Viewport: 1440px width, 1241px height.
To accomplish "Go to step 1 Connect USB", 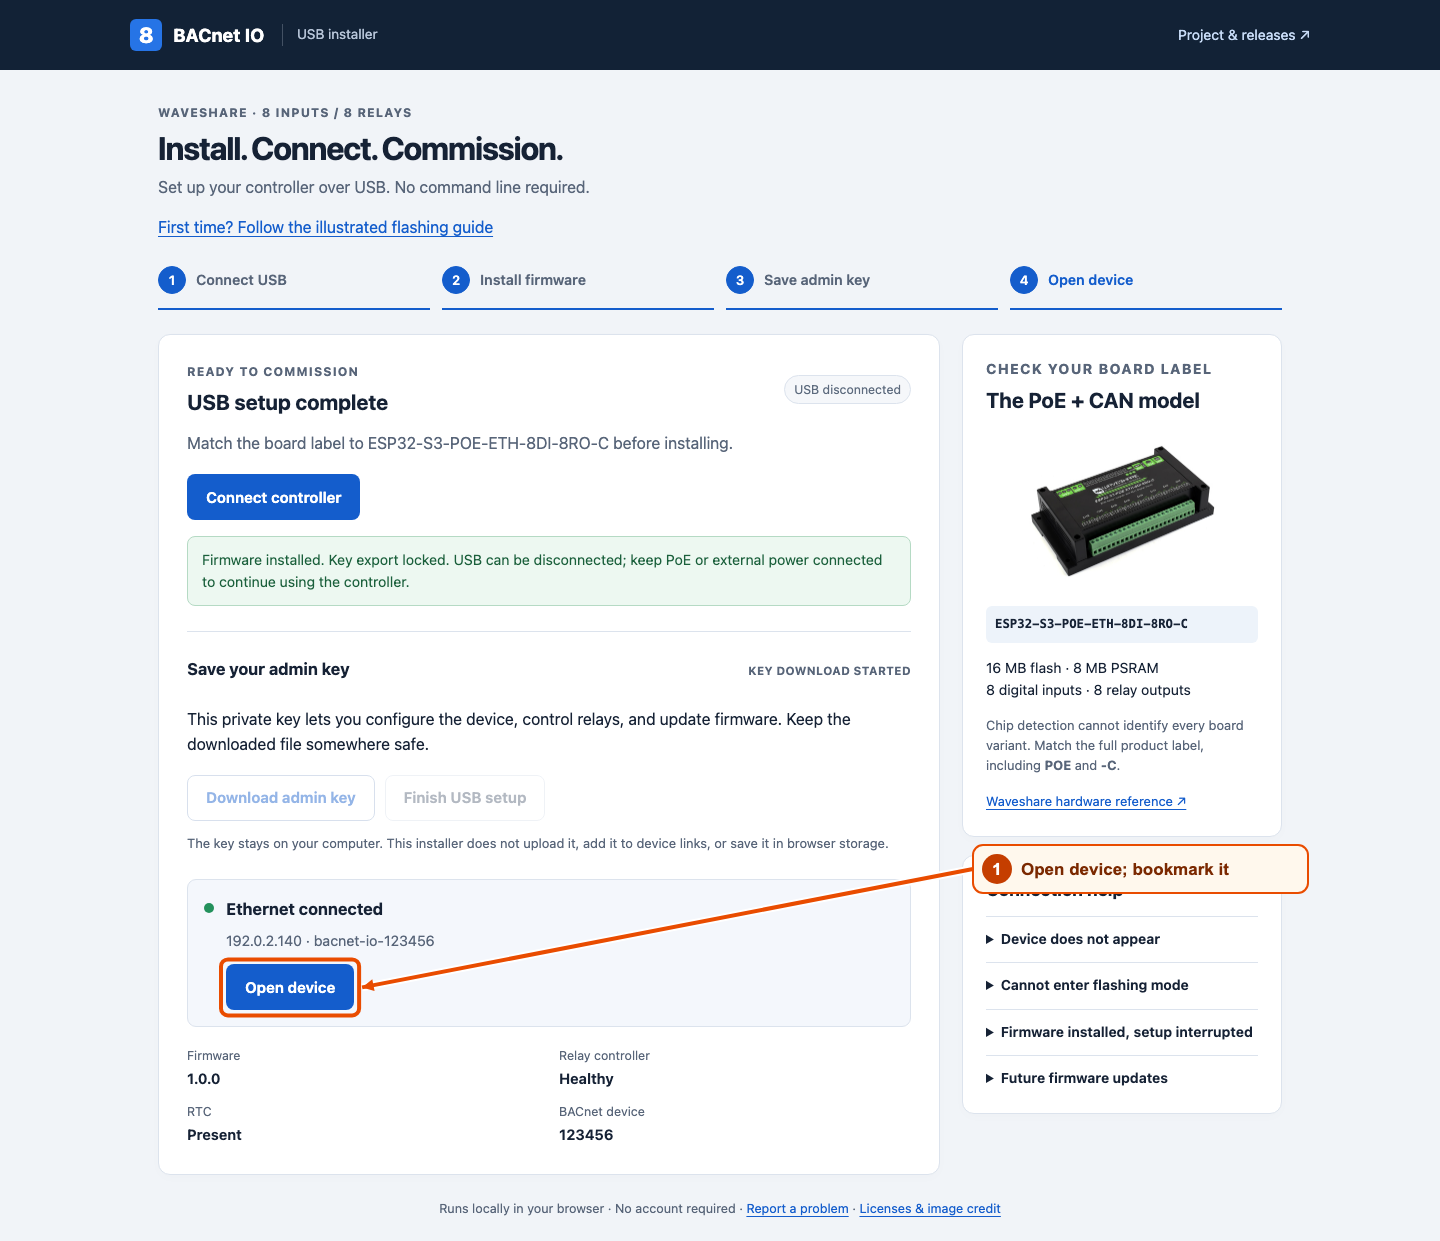I will [294, 280].
